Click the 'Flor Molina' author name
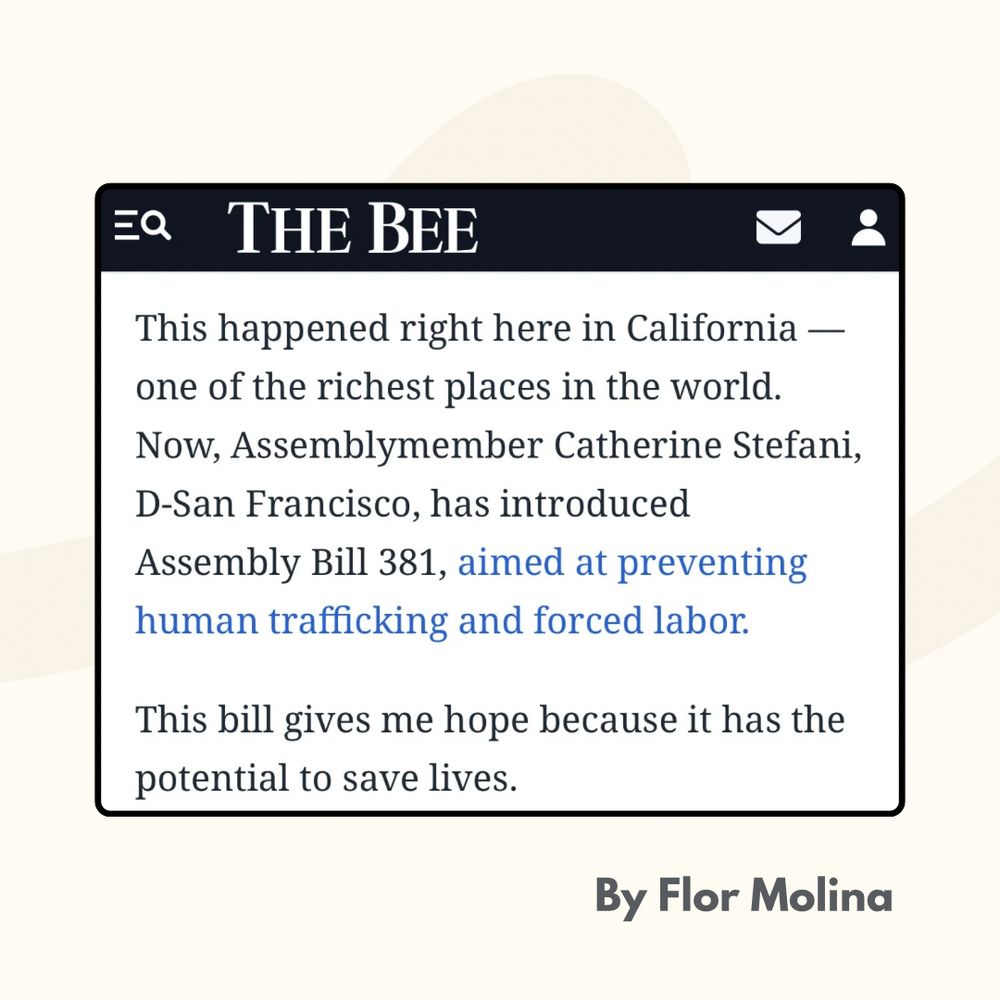Screen dimensions: 1000x1000 [x=774, y=895]
